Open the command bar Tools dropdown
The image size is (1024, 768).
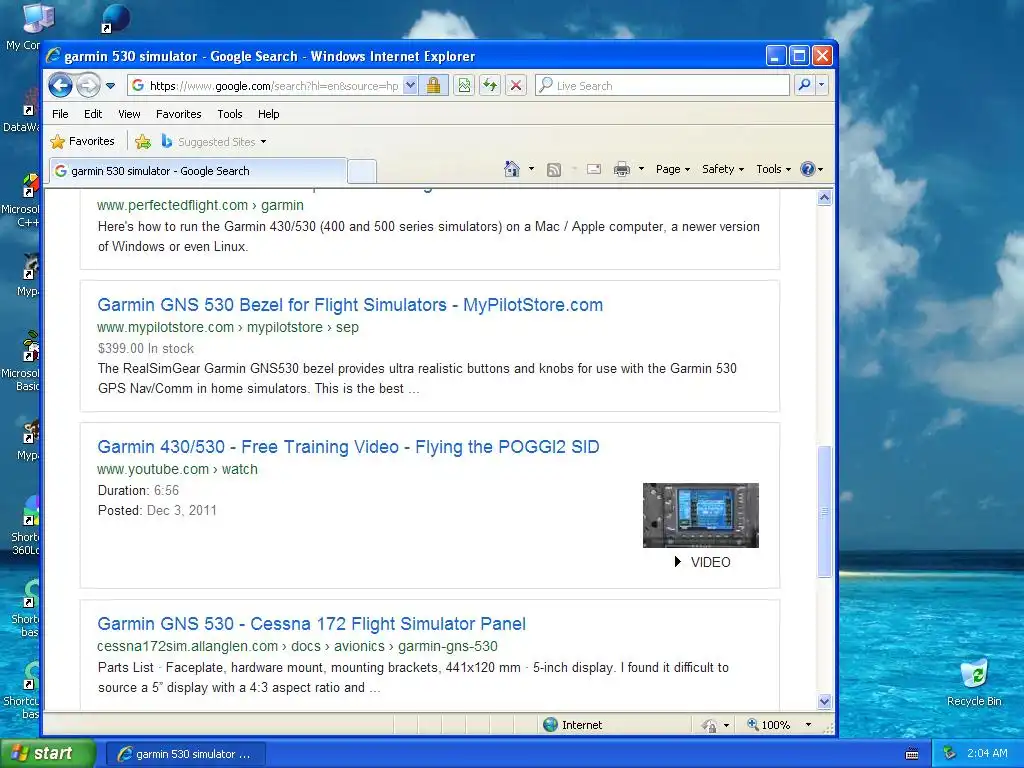pos(773,169)
